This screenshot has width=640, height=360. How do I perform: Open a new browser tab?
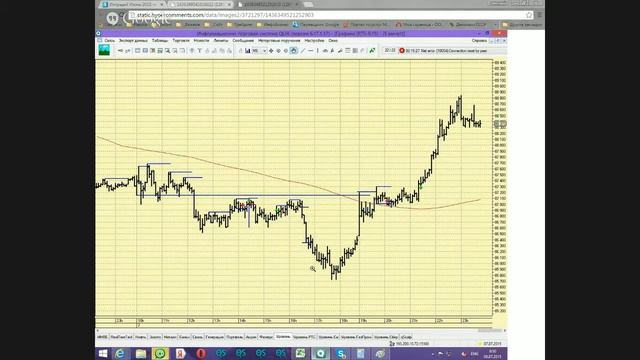pos(309,4)
